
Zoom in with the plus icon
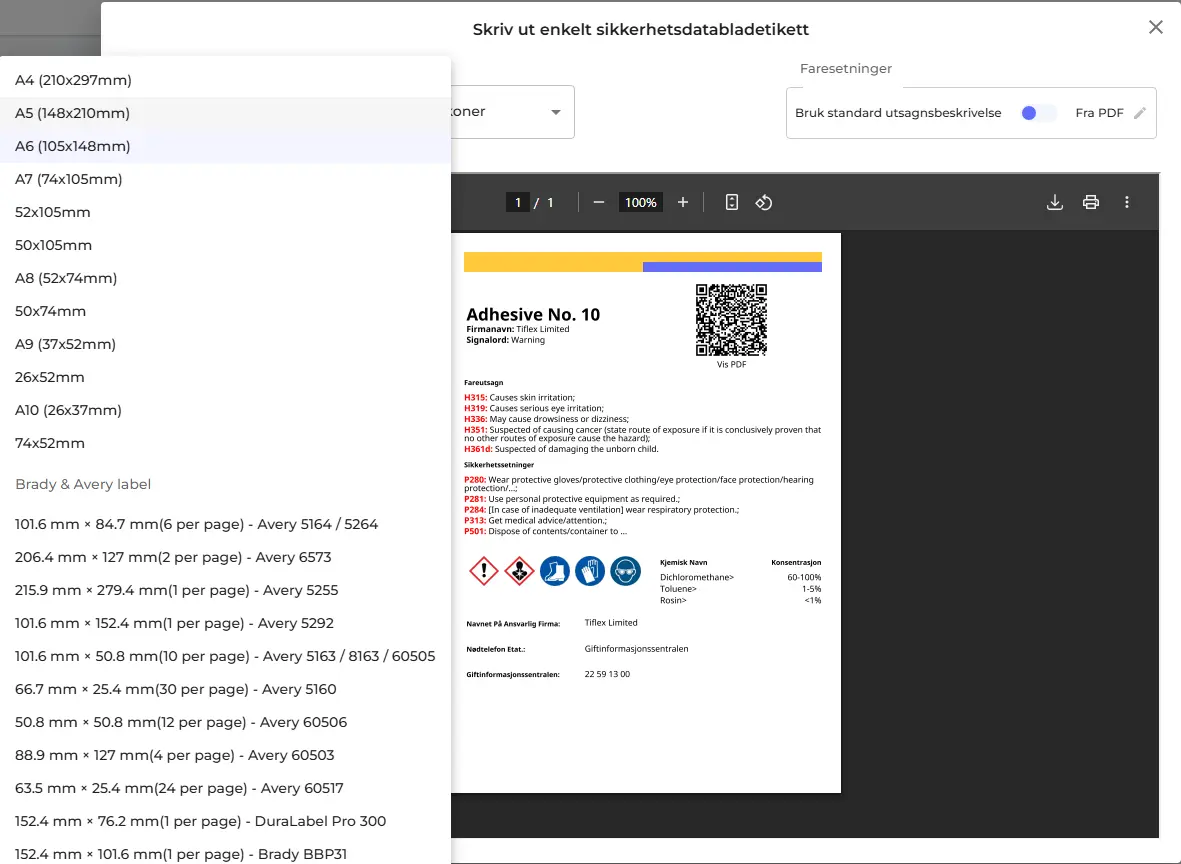(x=683, y=203)
